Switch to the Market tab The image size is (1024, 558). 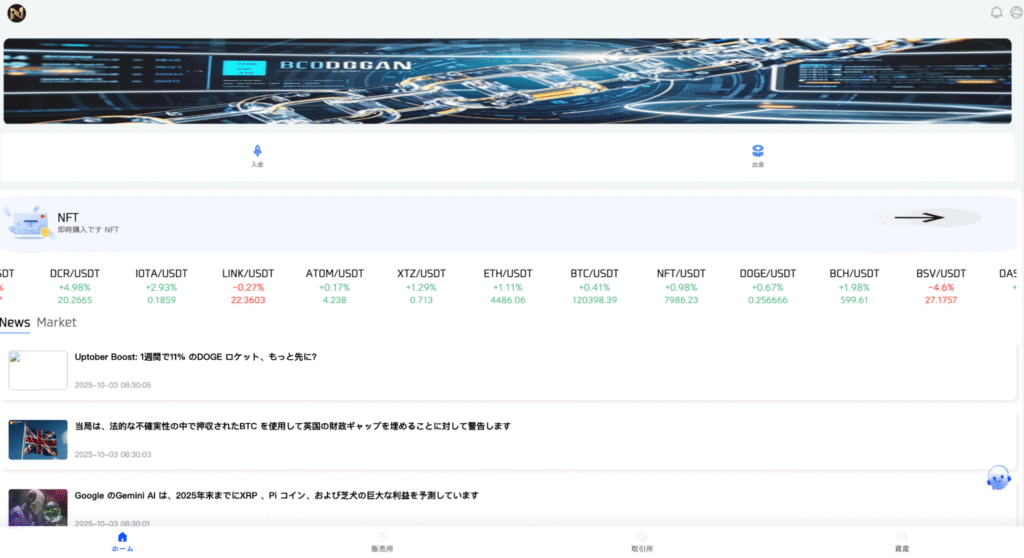click(x=56, y=322)
